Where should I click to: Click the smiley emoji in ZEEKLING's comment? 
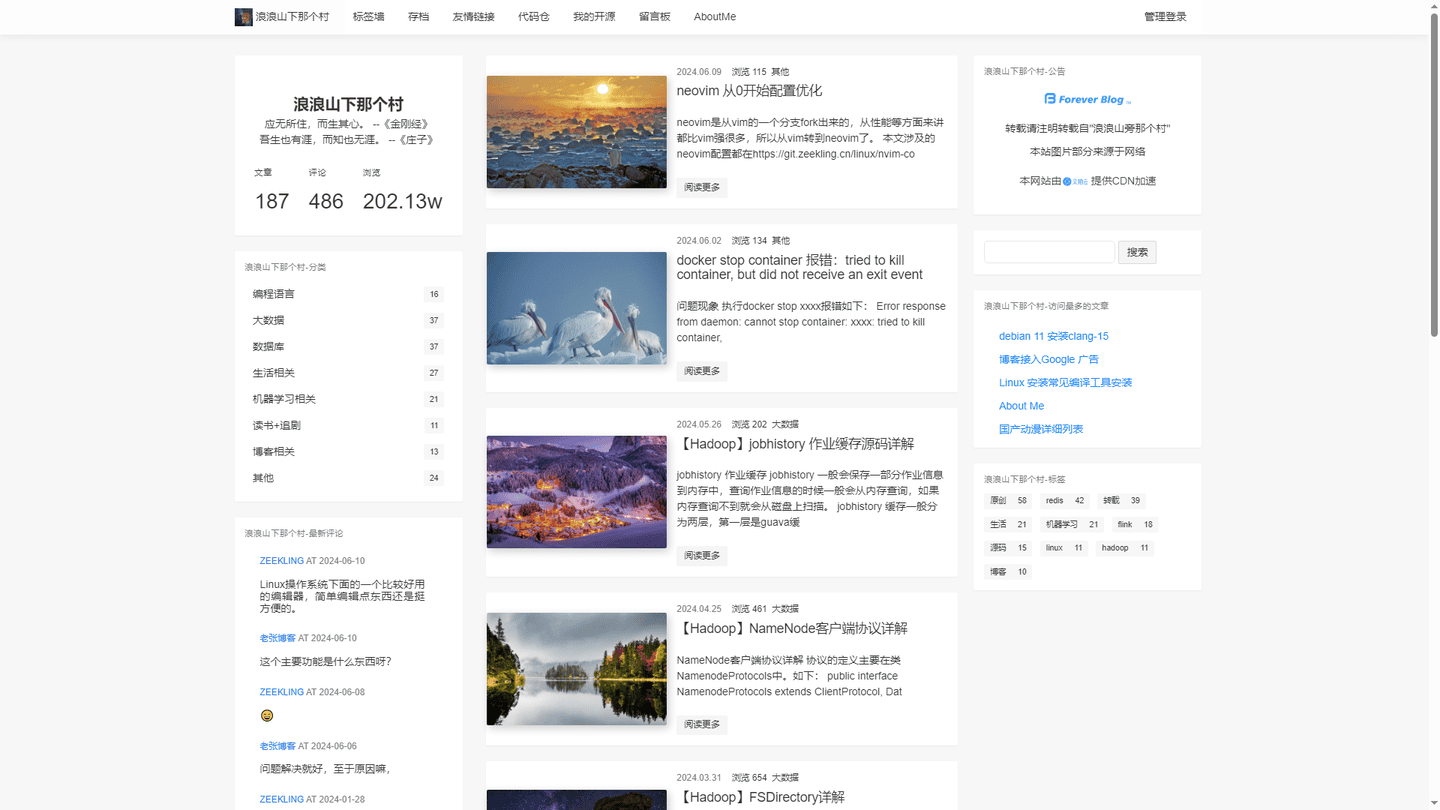pyautogui.click(x=267, y=716)
